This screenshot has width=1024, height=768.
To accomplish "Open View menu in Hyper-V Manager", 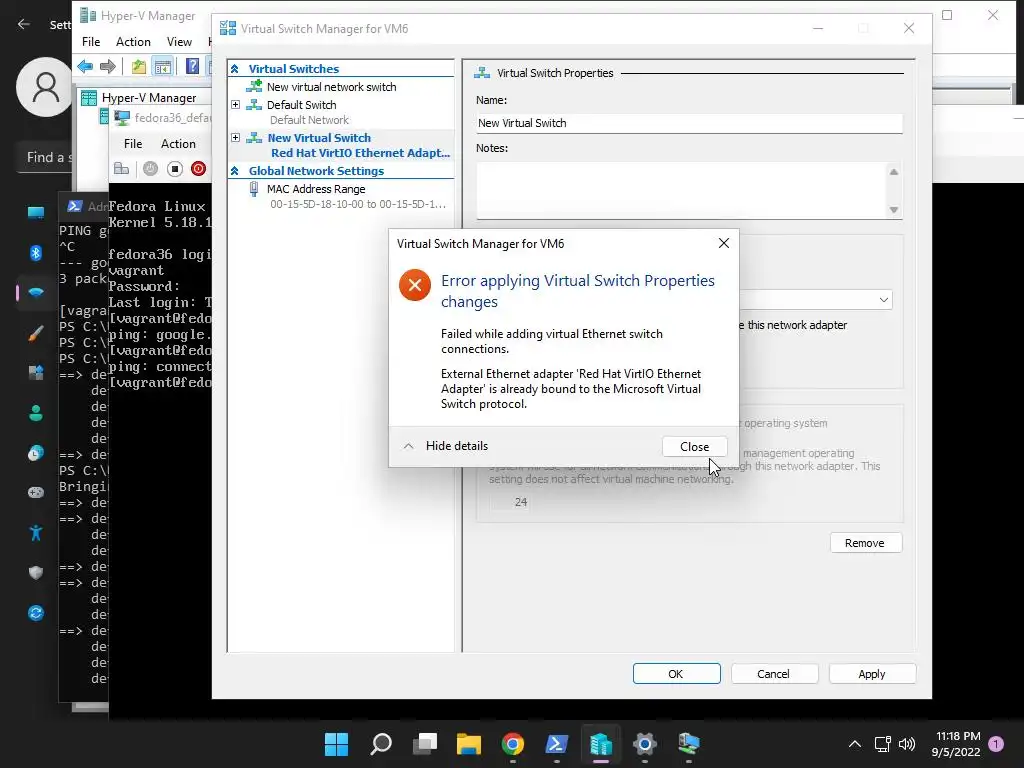I will pyautogui.click(x=179, y=42).
